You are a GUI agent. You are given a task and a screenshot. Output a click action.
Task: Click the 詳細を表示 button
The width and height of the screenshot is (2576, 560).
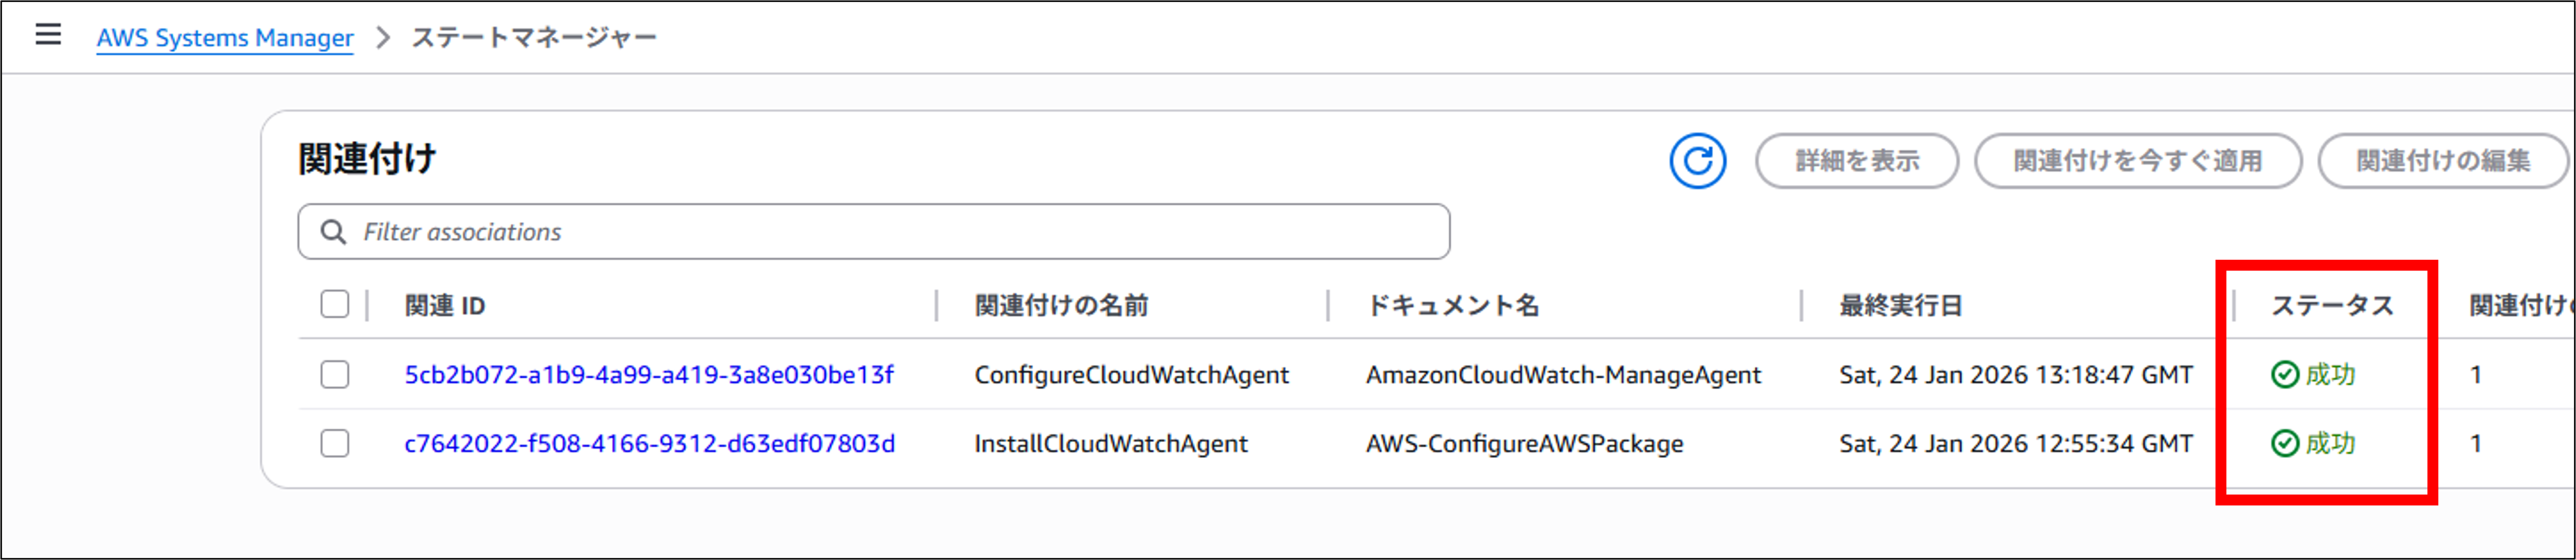(x=1857, y=161)
